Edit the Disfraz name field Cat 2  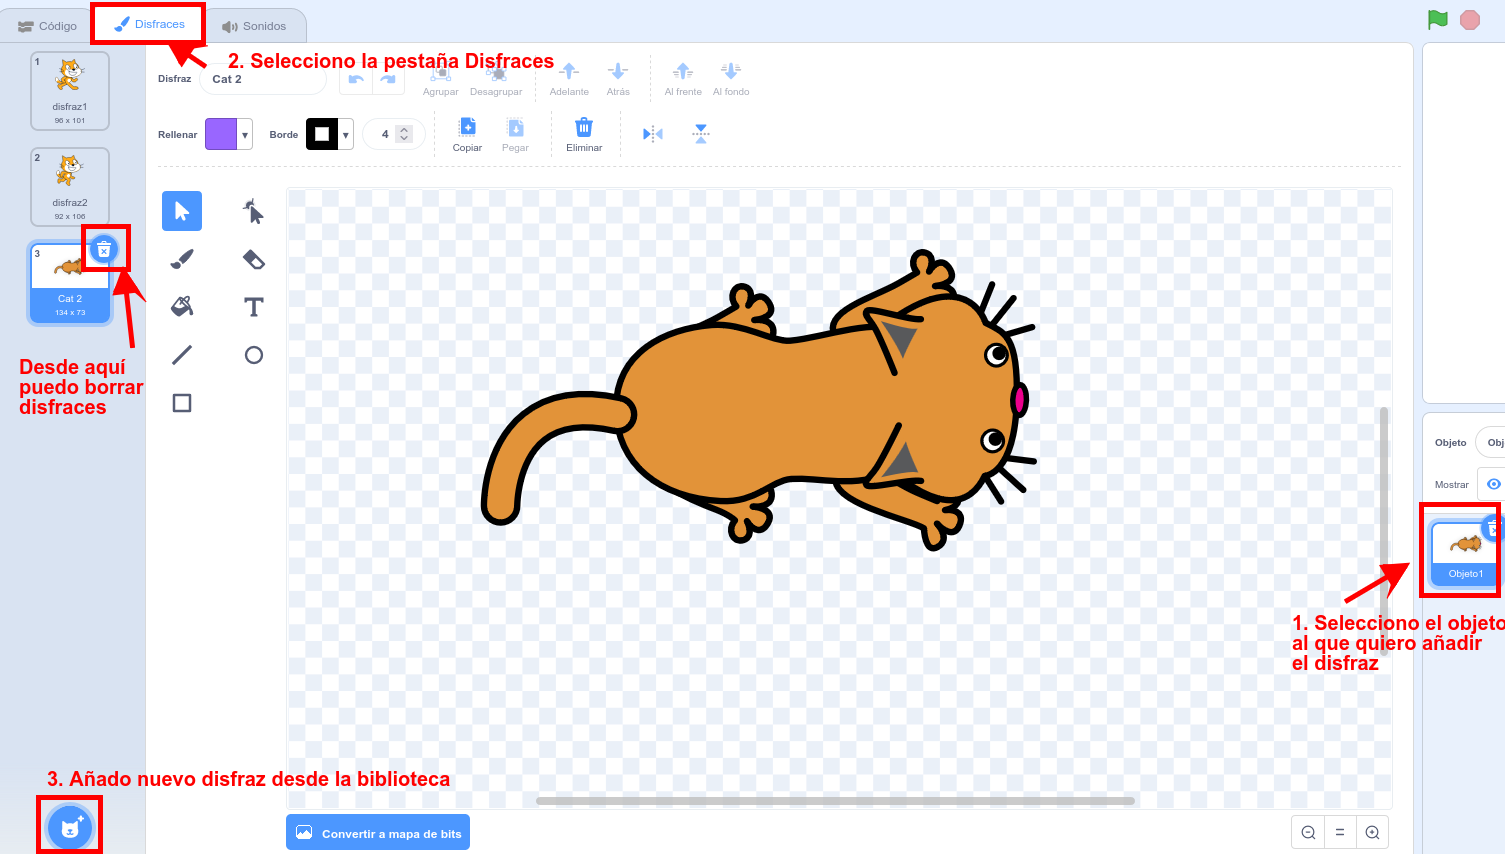pos(263,79)
